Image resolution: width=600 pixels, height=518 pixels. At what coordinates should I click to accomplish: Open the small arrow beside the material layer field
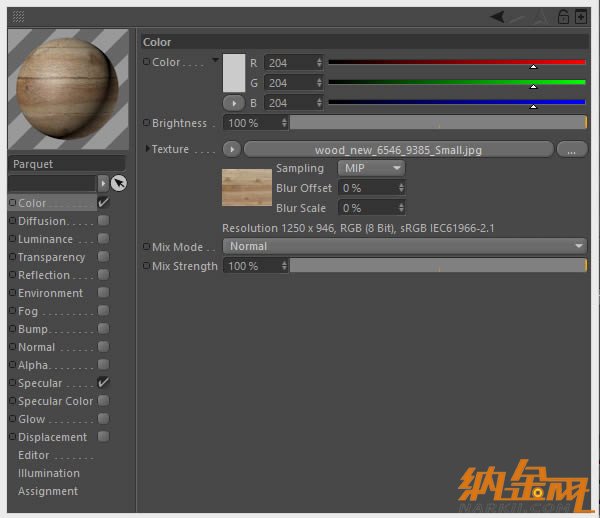[x=103, y=184]
